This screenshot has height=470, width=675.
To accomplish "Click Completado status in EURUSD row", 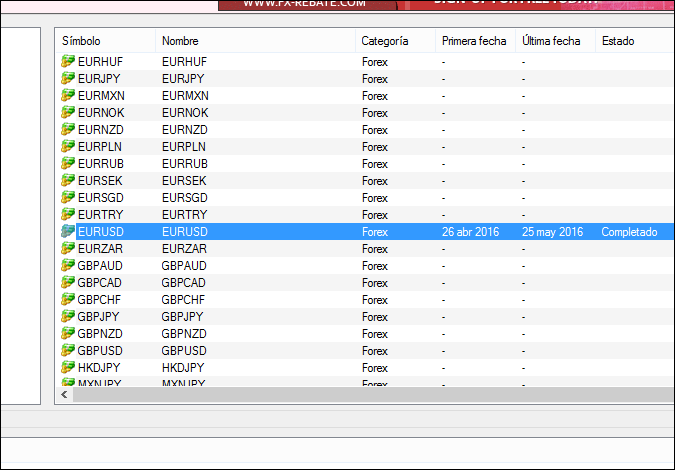I will 629,232.
